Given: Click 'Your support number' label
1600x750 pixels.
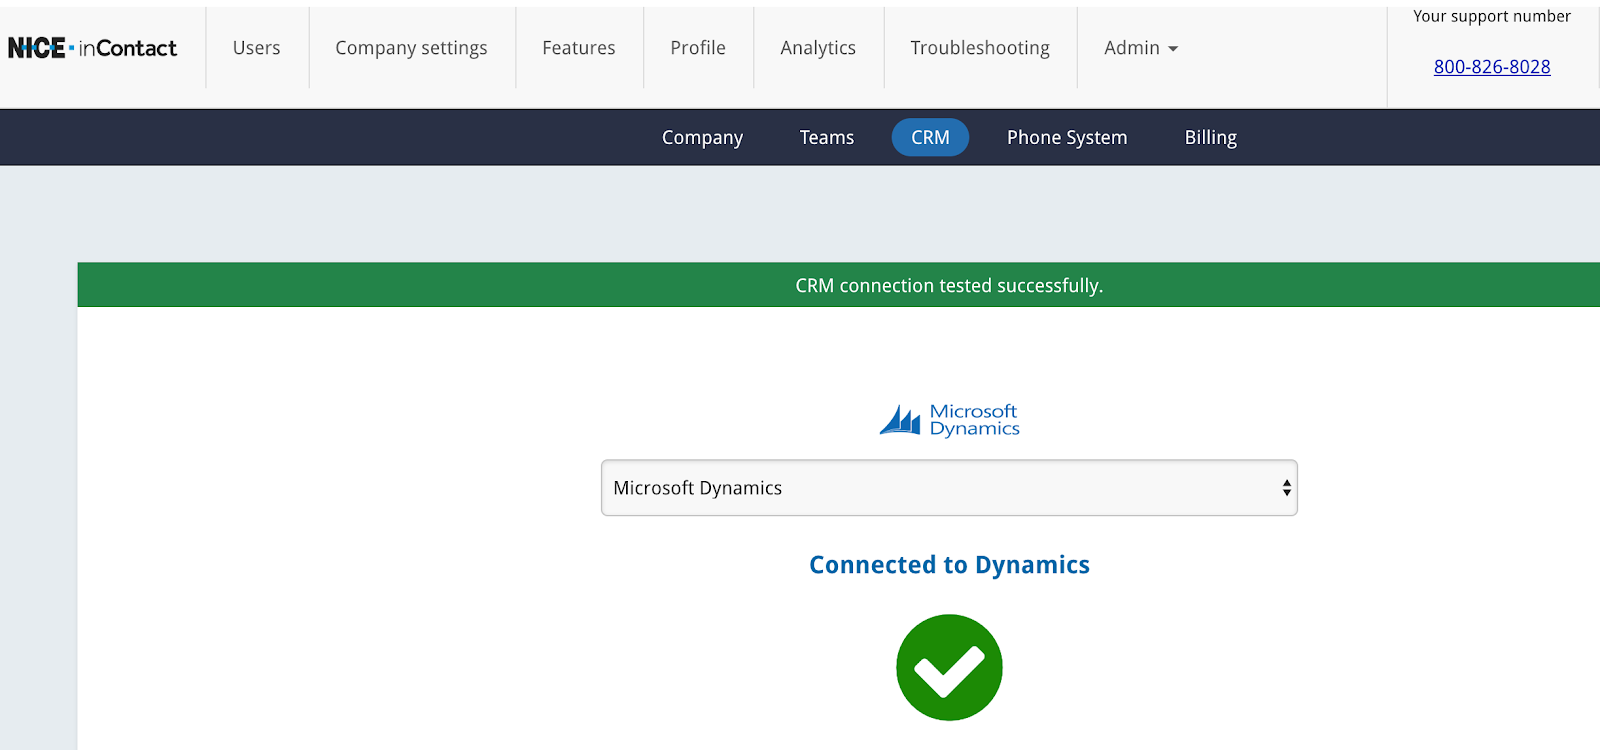Looking at the screenshot, I should (x=1492, y=16).
